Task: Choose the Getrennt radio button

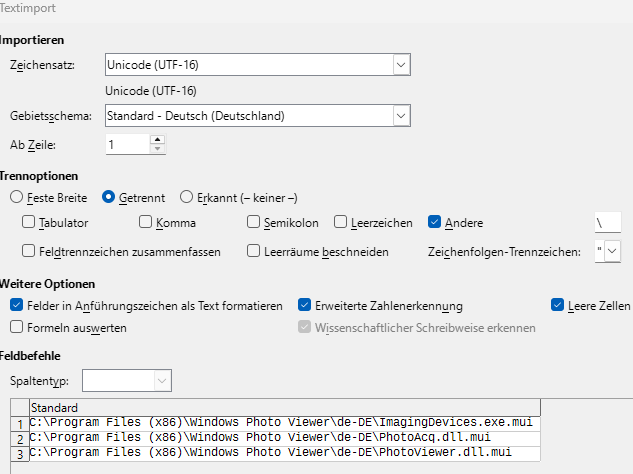Action: point(110,197)
